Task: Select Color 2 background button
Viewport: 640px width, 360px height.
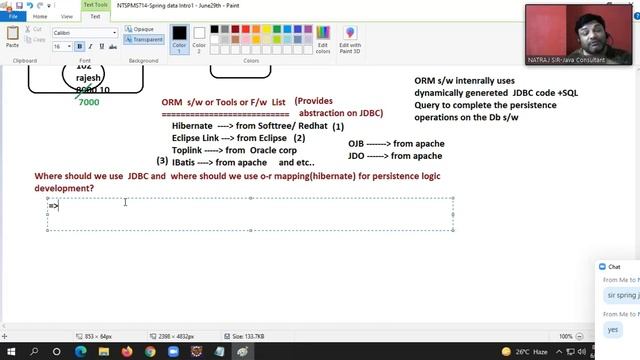Action: point(199,40)
